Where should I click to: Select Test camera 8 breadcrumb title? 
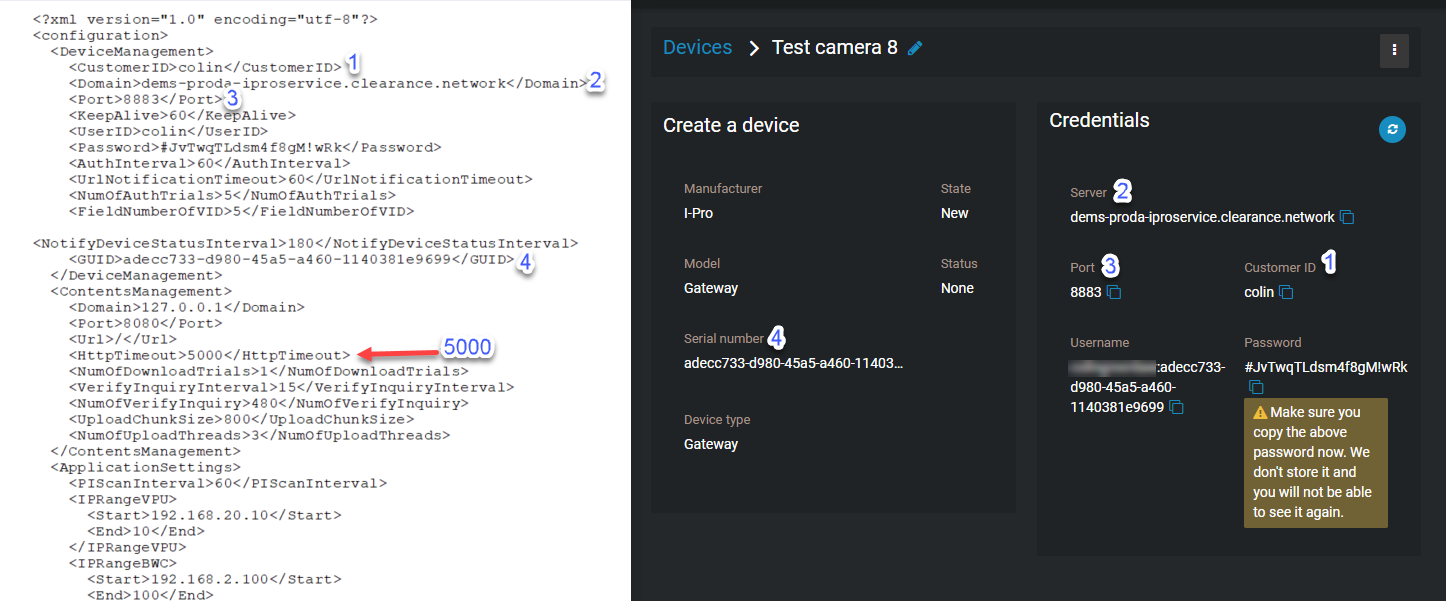click(835, 47)
